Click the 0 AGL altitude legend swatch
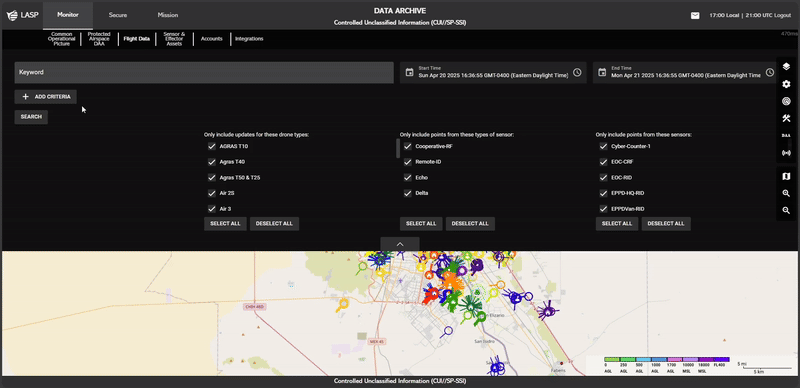This screenshot has width=800, height=388. pyautogui.click(x=611, y=360)
